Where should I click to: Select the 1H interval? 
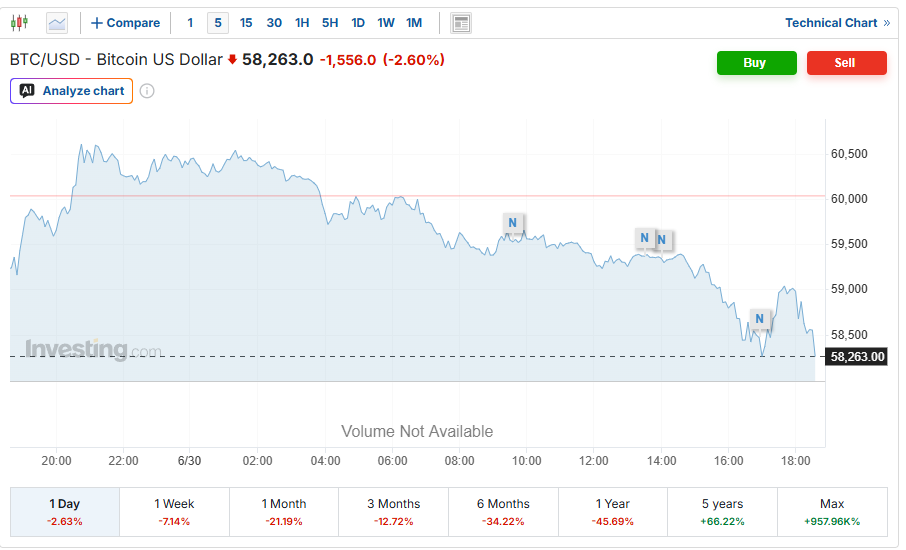tap(302, 23)
